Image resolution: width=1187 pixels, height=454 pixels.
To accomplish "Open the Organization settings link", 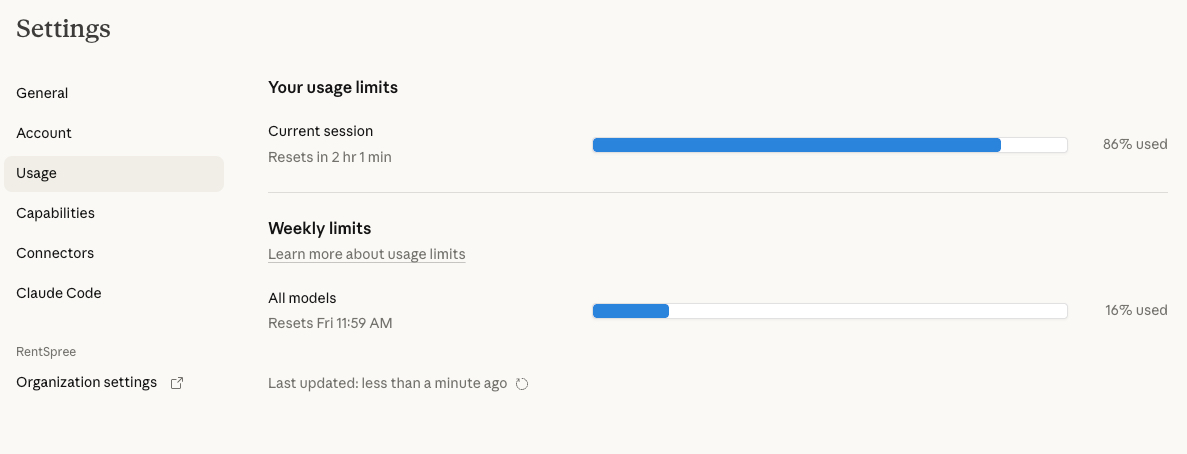I will 87,382.
